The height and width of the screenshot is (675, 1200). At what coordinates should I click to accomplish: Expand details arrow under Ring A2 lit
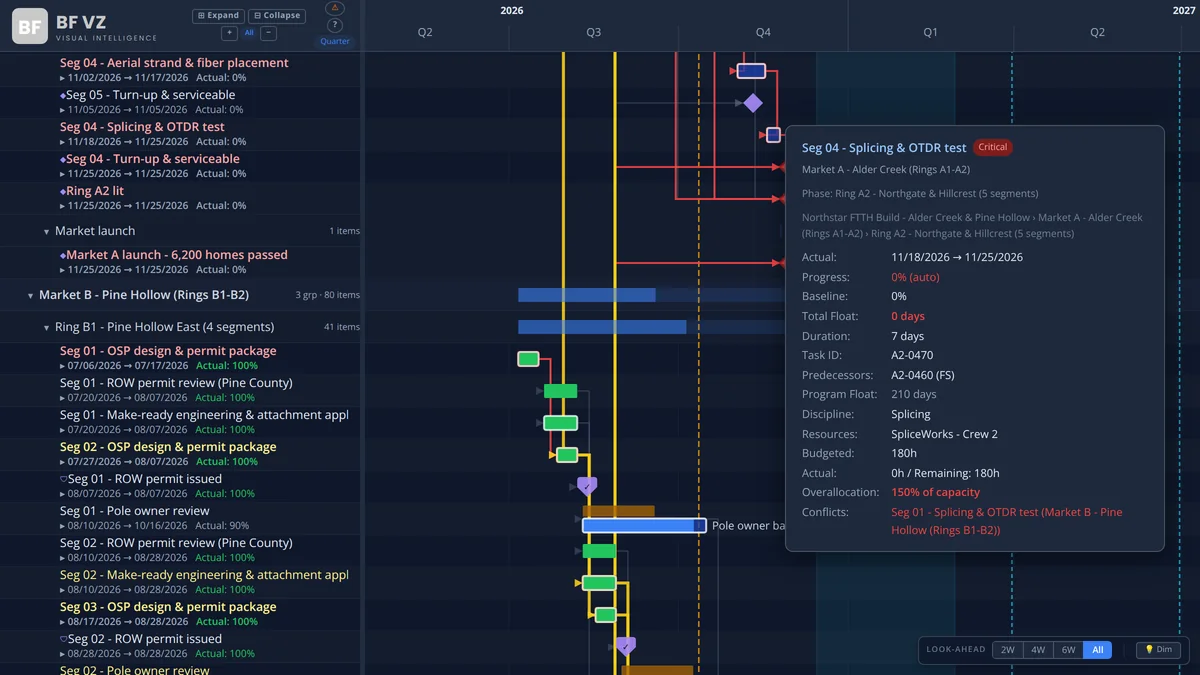coord(63,206)
